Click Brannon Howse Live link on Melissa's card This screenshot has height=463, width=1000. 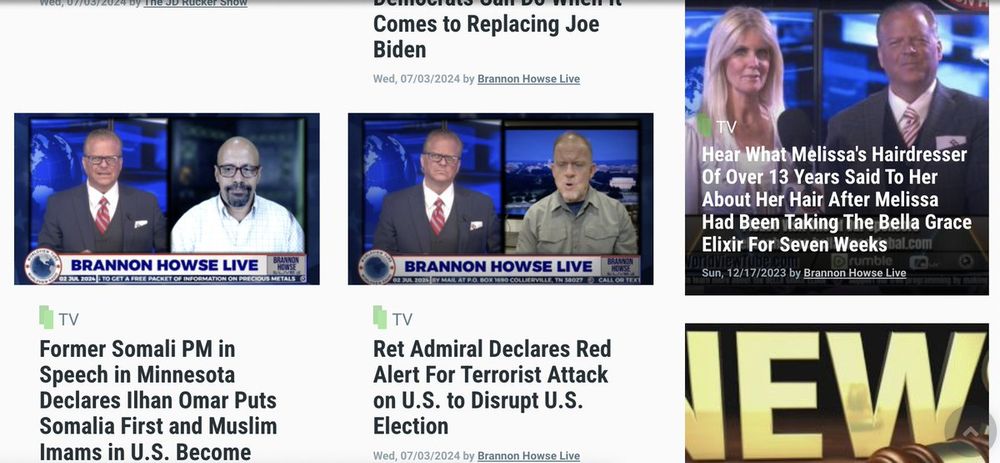point(855,273)
